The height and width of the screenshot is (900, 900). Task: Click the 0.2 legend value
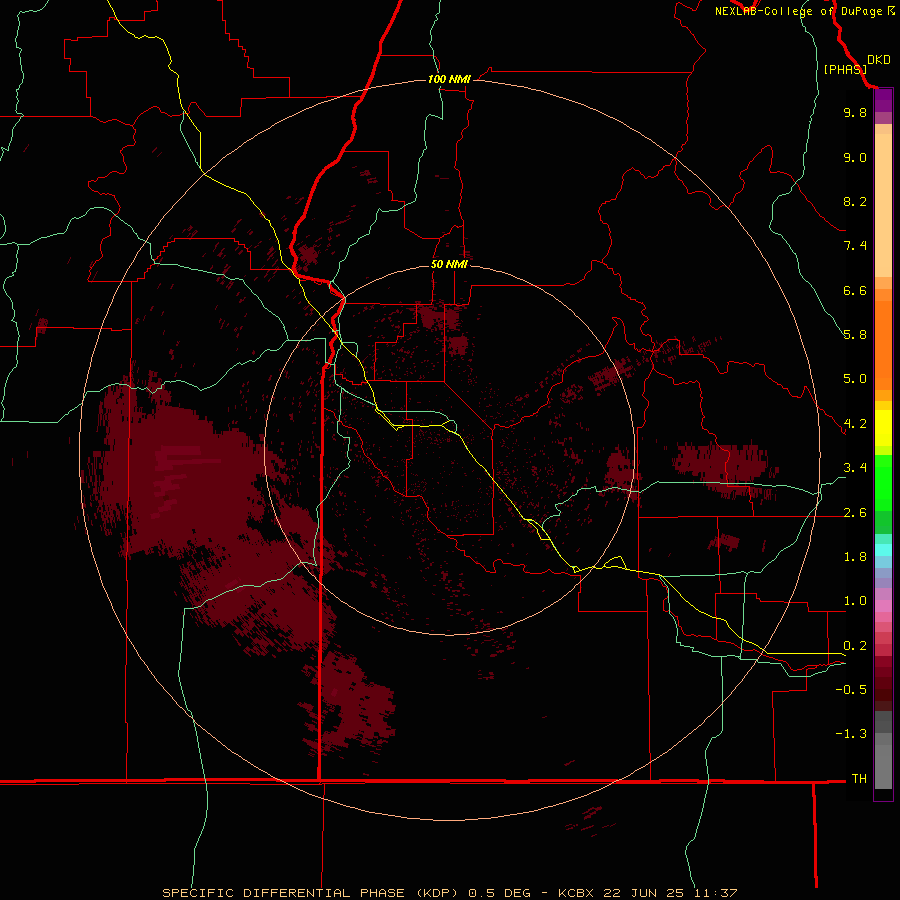click(x=855, y=646)
